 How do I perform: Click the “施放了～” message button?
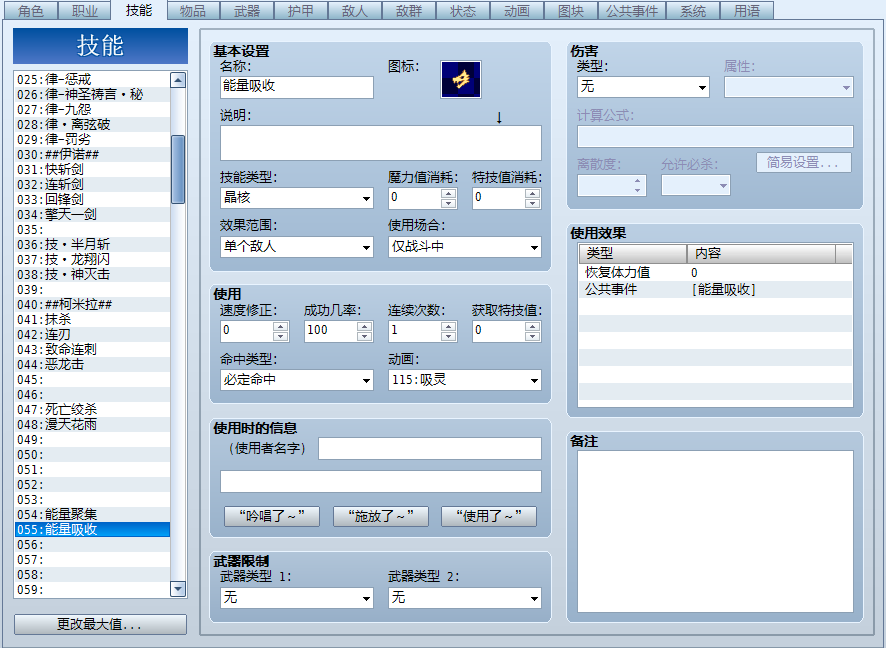[x=381, y=516]
